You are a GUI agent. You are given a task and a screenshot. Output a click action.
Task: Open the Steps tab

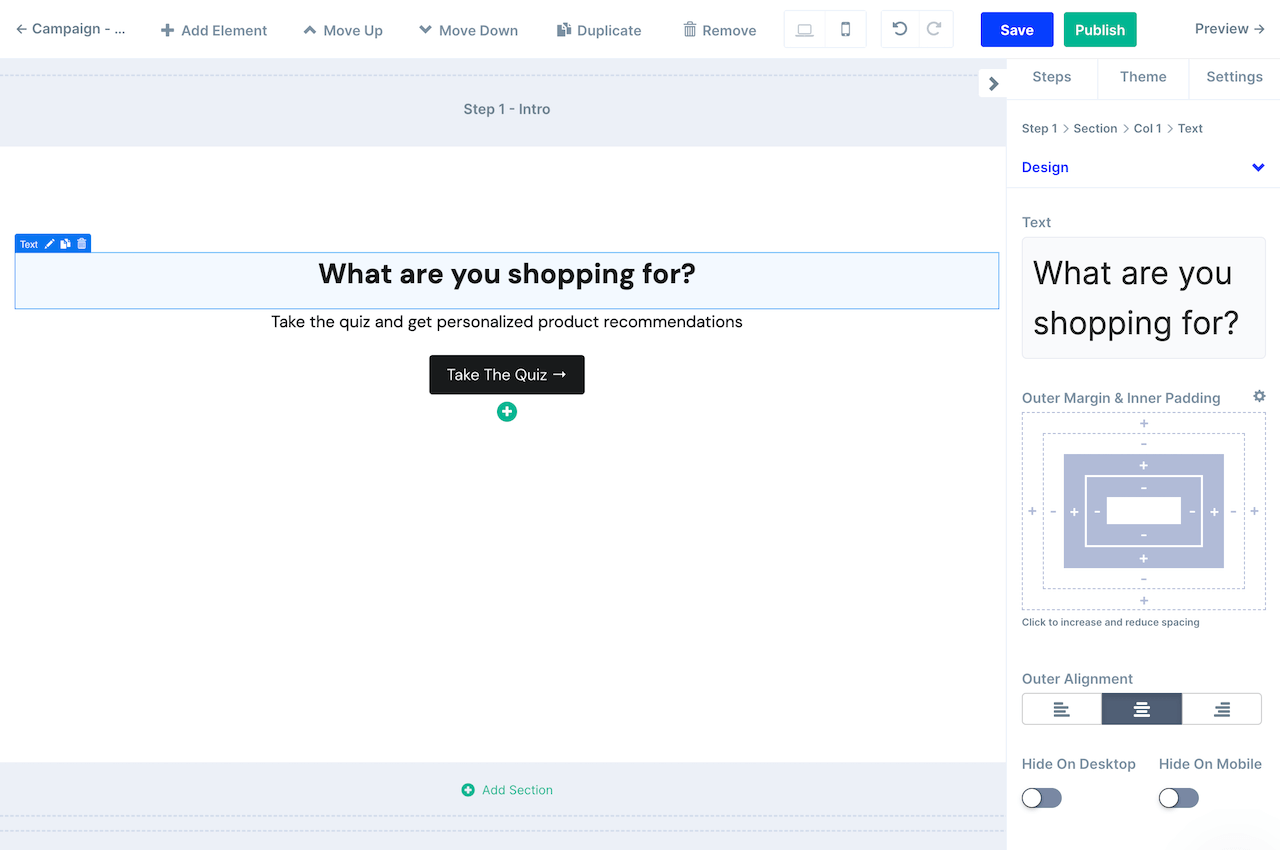(1052, 77)
